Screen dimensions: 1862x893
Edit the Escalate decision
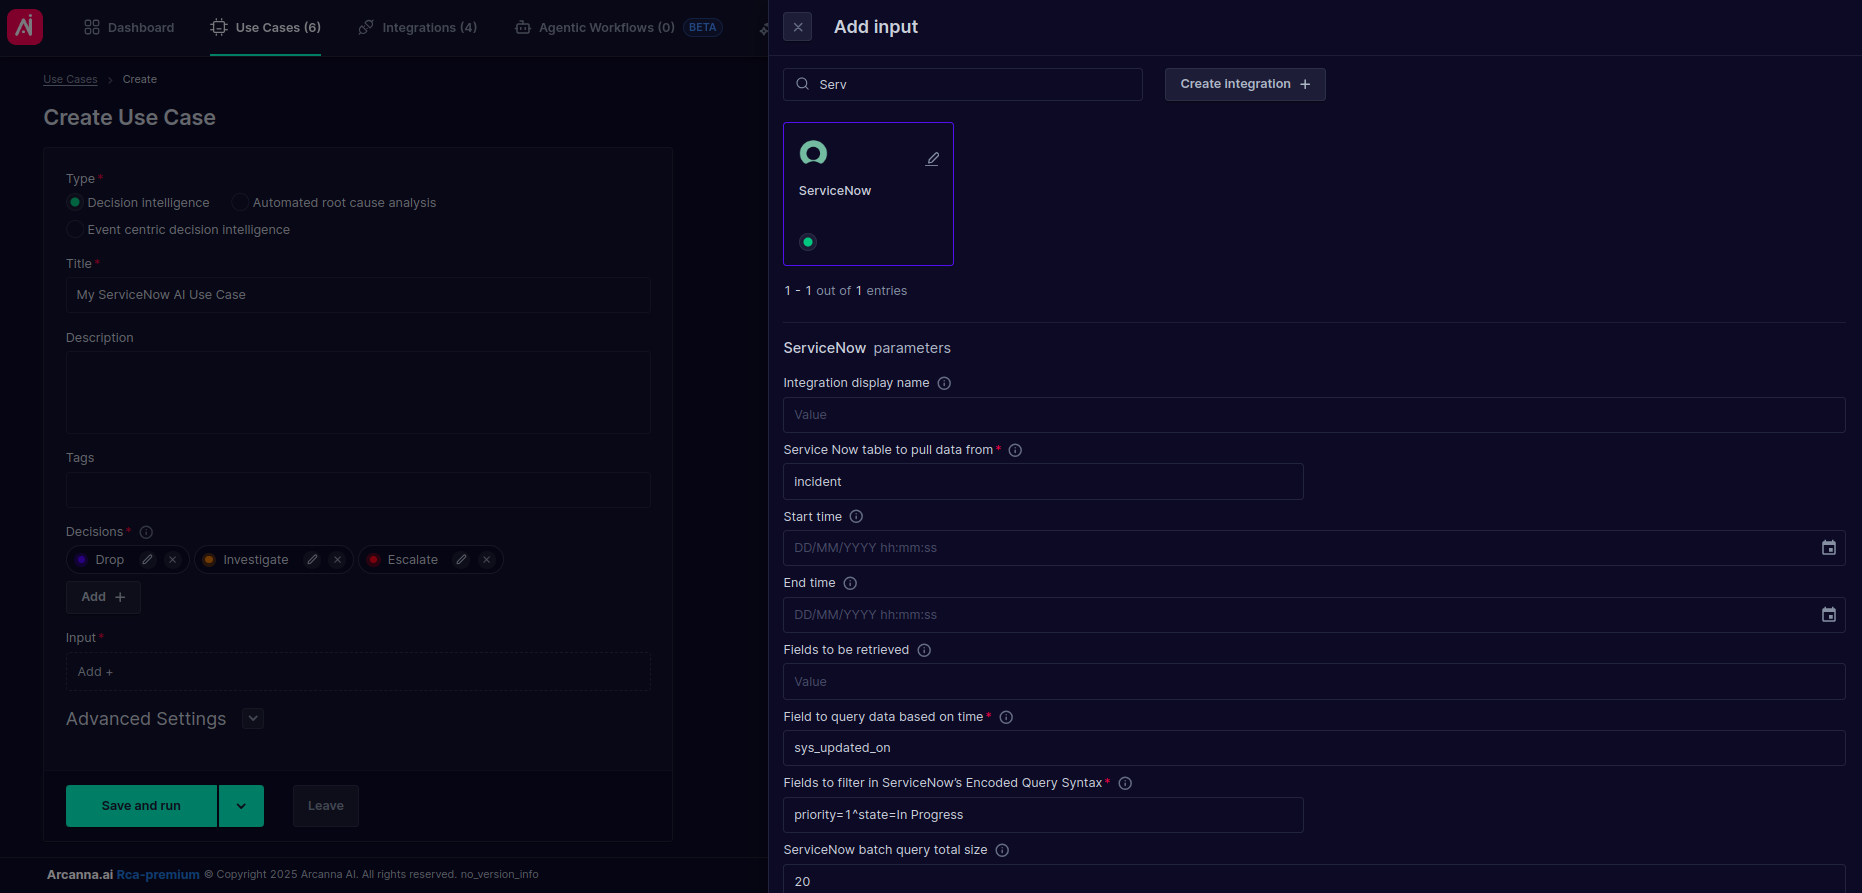tap(461, 560)
